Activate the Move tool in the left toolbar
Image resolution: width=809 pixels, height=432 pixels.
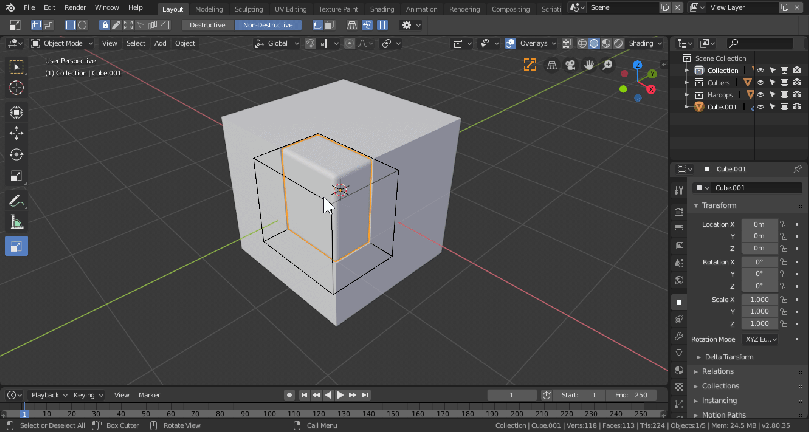(x=16, y=133)
